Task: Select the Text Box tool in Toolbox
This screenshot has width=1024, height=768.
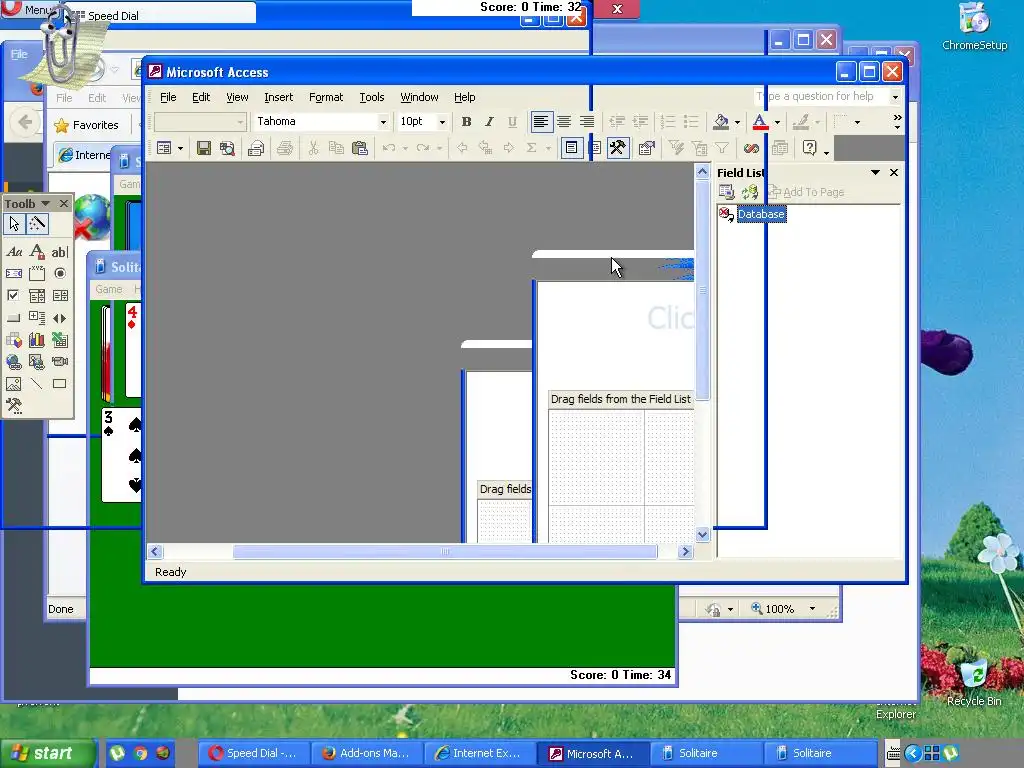Action: [x=59, y=251]
